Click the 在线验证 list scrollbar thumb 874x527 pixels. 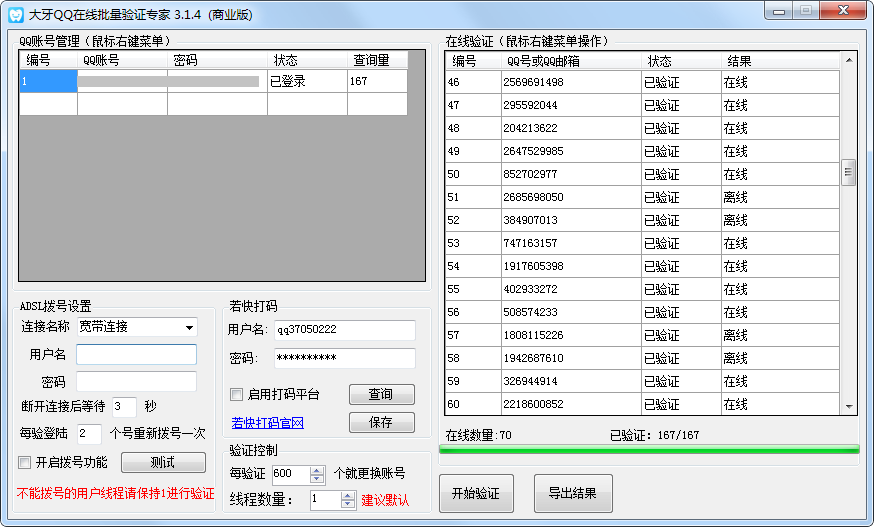(849, 172)
